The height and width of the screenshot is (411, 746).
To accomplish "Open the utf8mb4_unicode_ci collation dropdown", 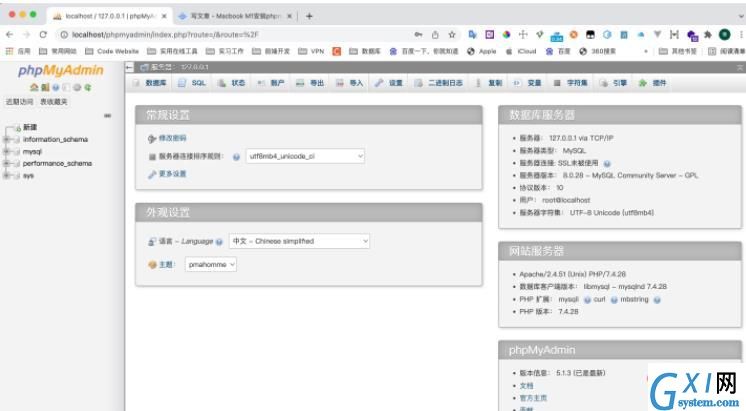I will (x=305, y=156).
